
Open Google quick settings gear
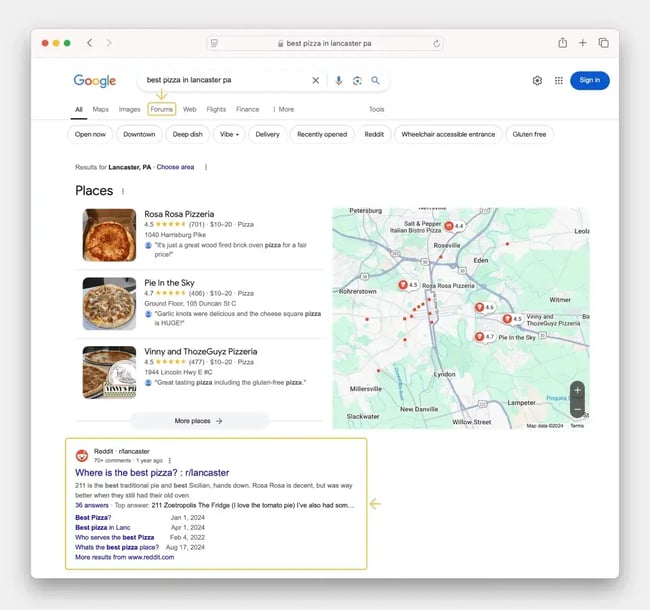pyautogui.click(x=537, y=80)
